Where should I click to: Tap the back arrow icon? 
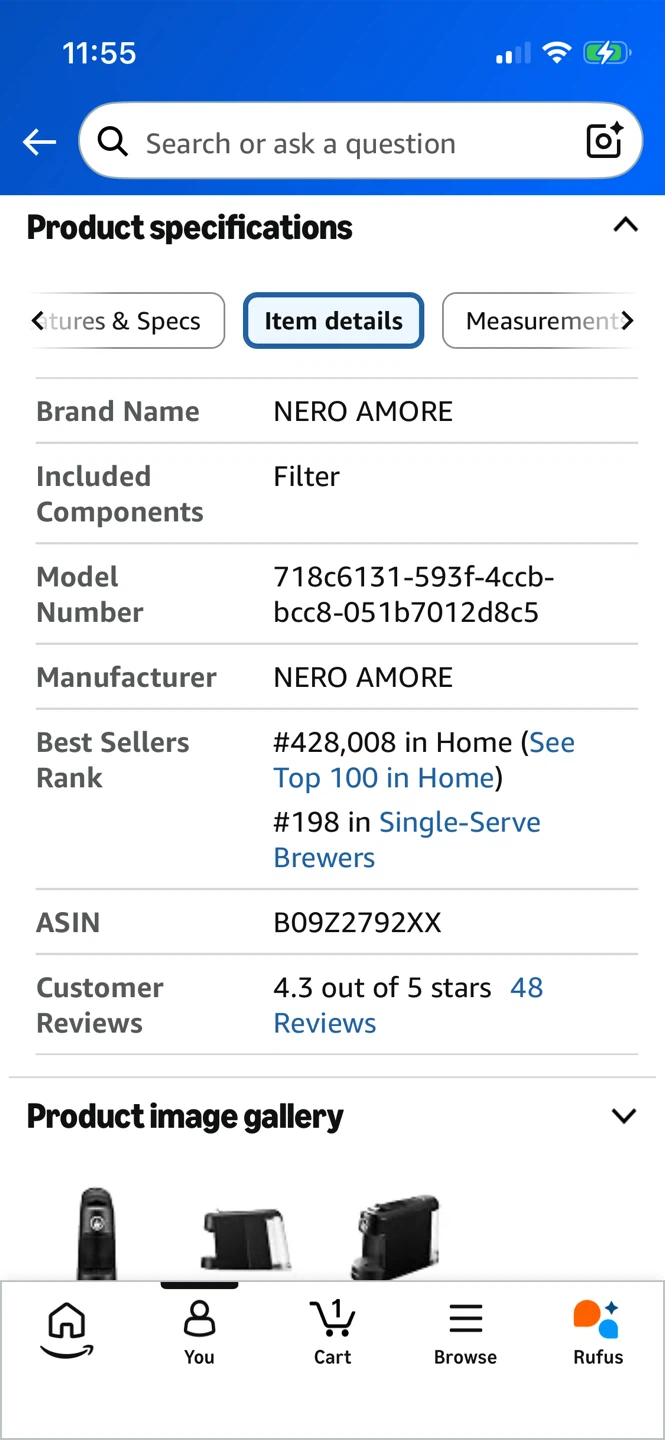click(x=39, y=143)
